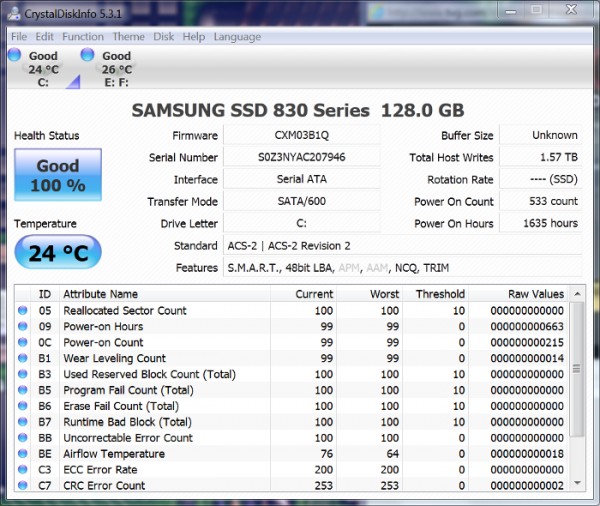Screen dimensions: 600x506
Task: Select the C: drive Good status orb
Action: point(15,54)
